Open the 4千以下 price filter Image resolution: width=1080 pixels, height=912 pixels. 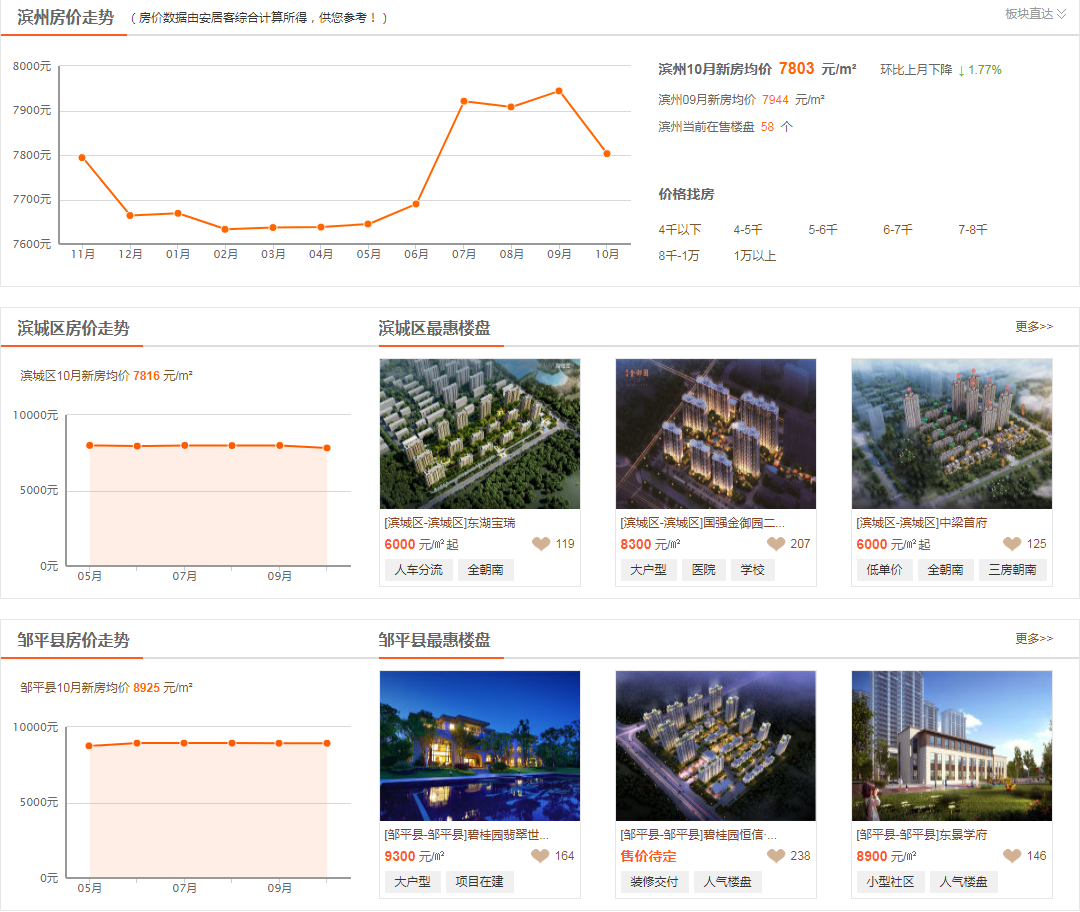pyautogui.click(x=680, y=230)
